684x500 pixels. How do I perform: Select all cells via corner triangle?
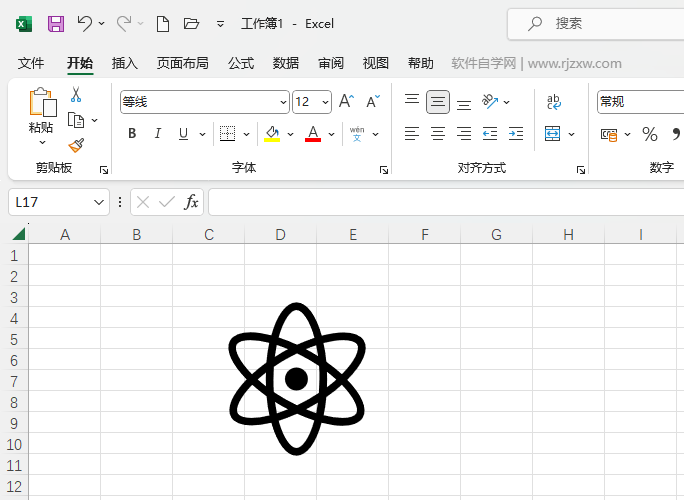point(18,235)
